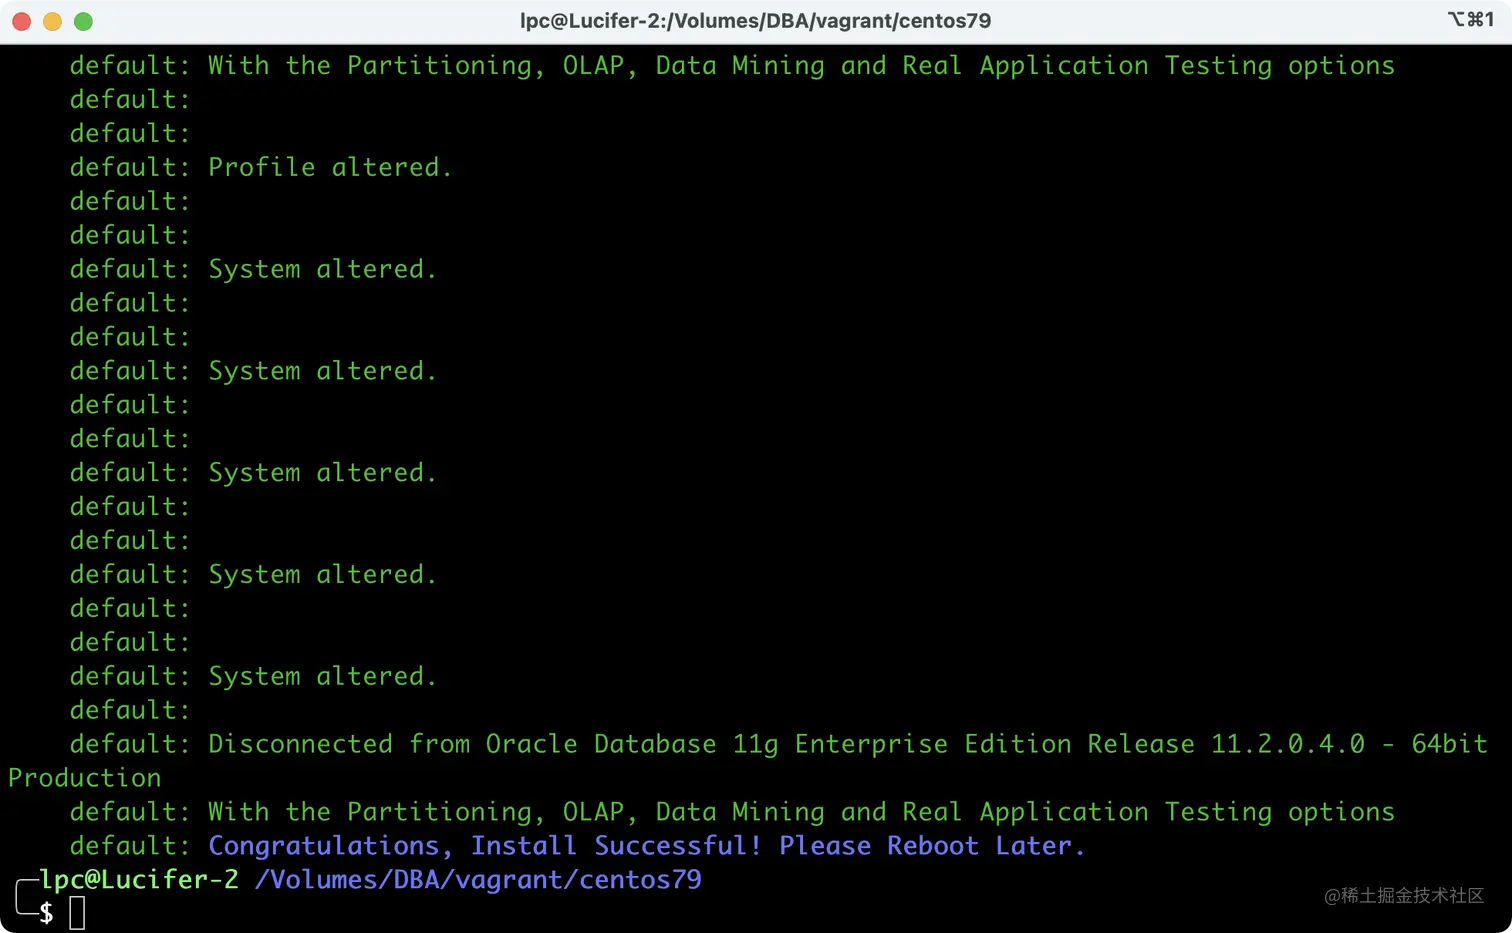Click the 'Release 11.2.0.4.0' version text
The image size is (1512, 933).
[x=1226, y=744]
